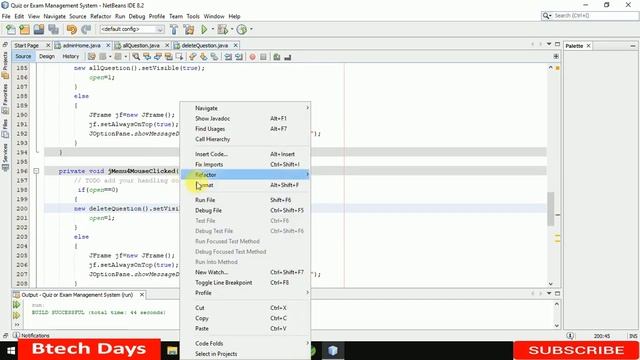Choose Debug File from the context menu

point(245,210)
